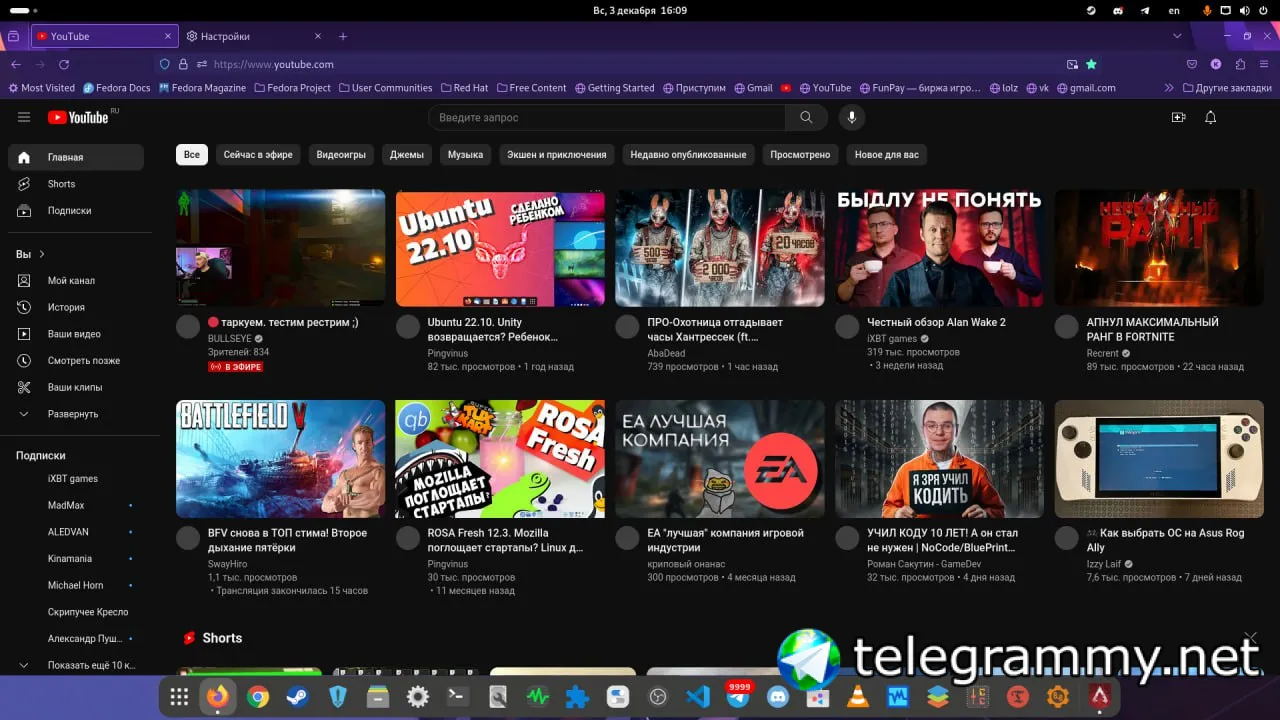This screenshot has height=720, width=1280.
Task: Open the en keyboard layout selector
Action: [1174, 10]
